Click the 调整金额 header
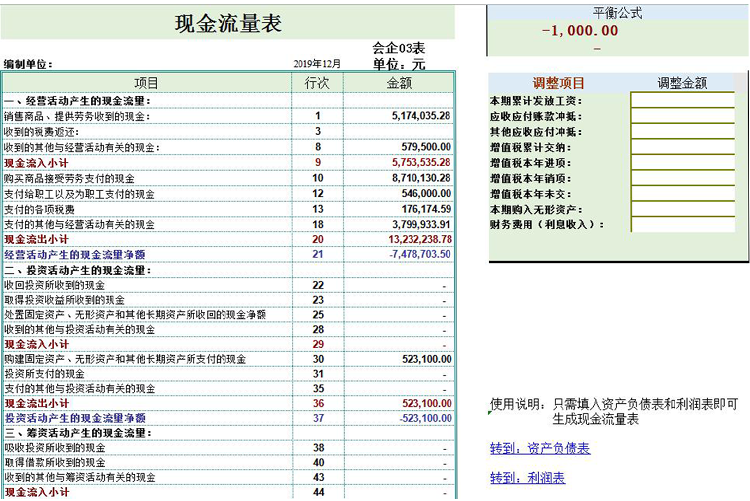The width and height of the screenshot is (750, 501). coord(682,83)
